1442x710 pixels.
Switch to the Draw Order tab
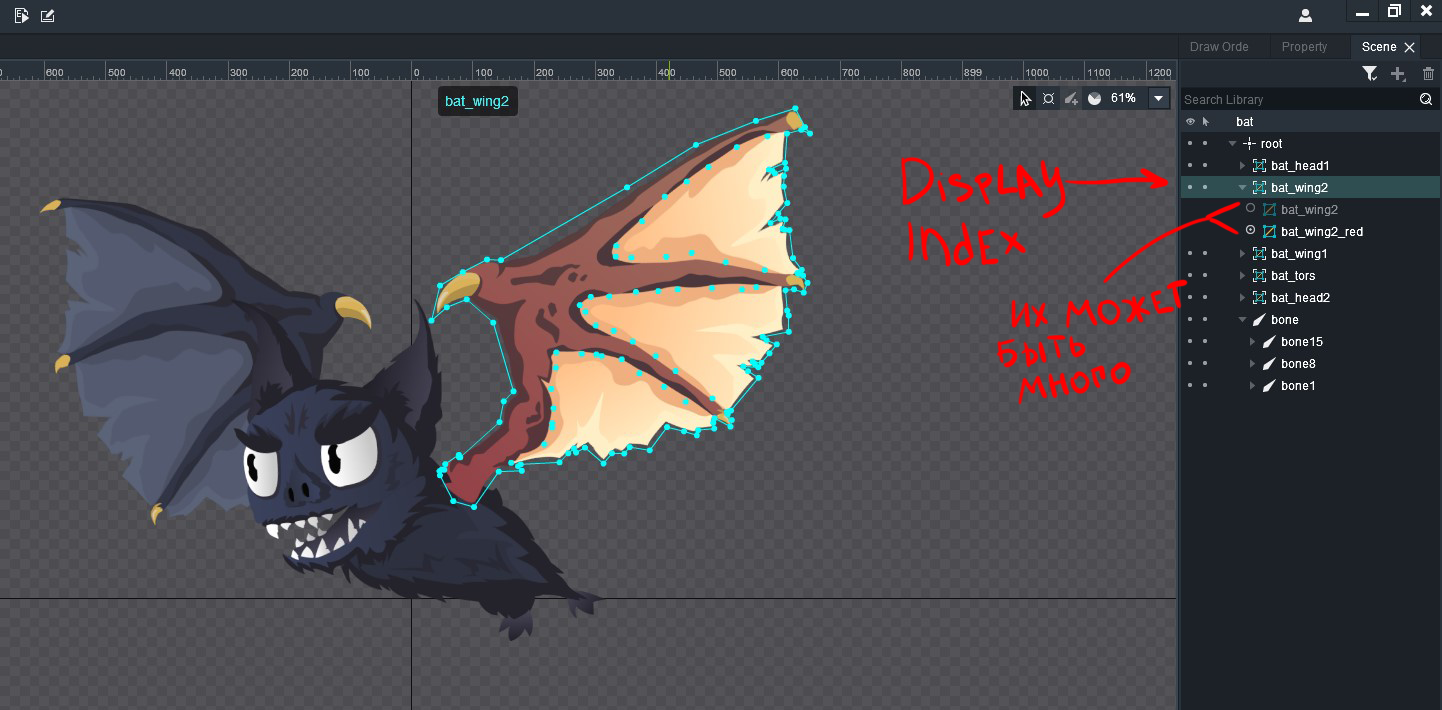[x=1219, y=46]
